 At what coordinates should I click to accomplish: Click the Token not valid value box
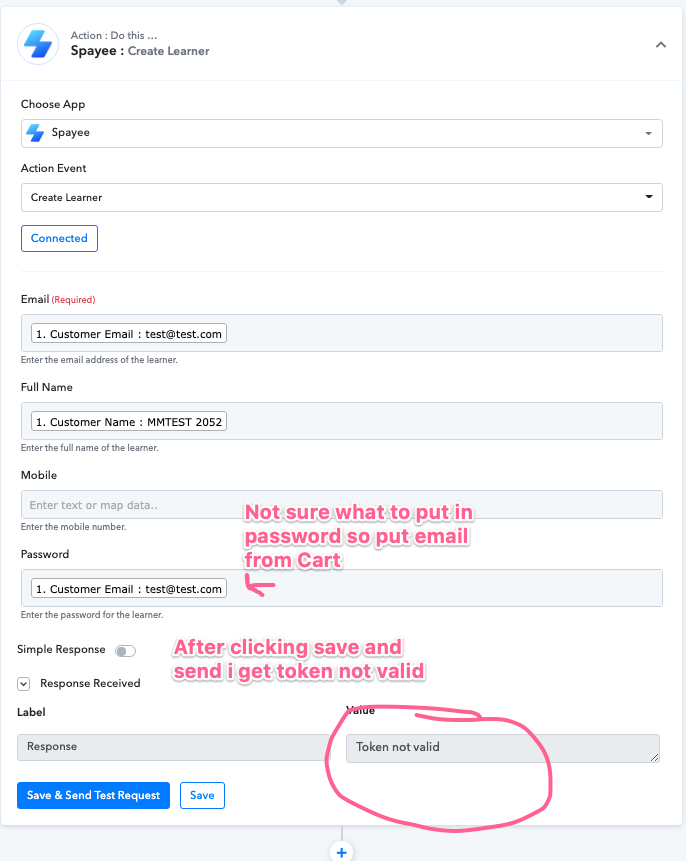click(x=503, y=748)
